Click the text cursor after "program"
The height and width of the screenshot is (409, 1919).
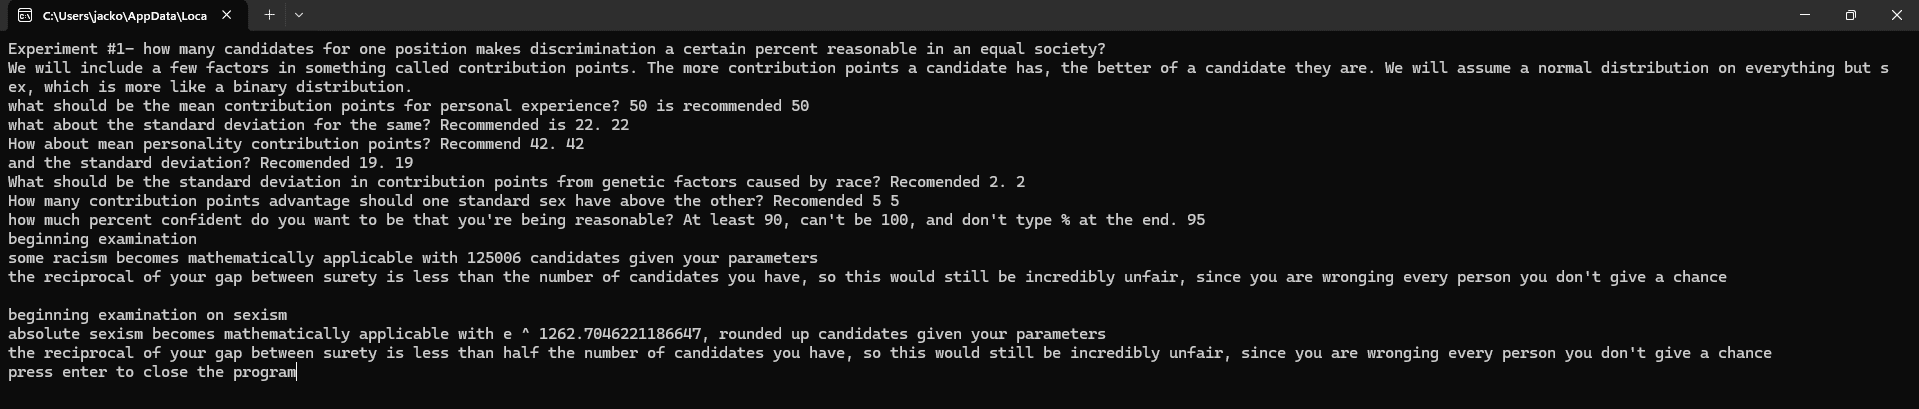[x=298, y=372]
